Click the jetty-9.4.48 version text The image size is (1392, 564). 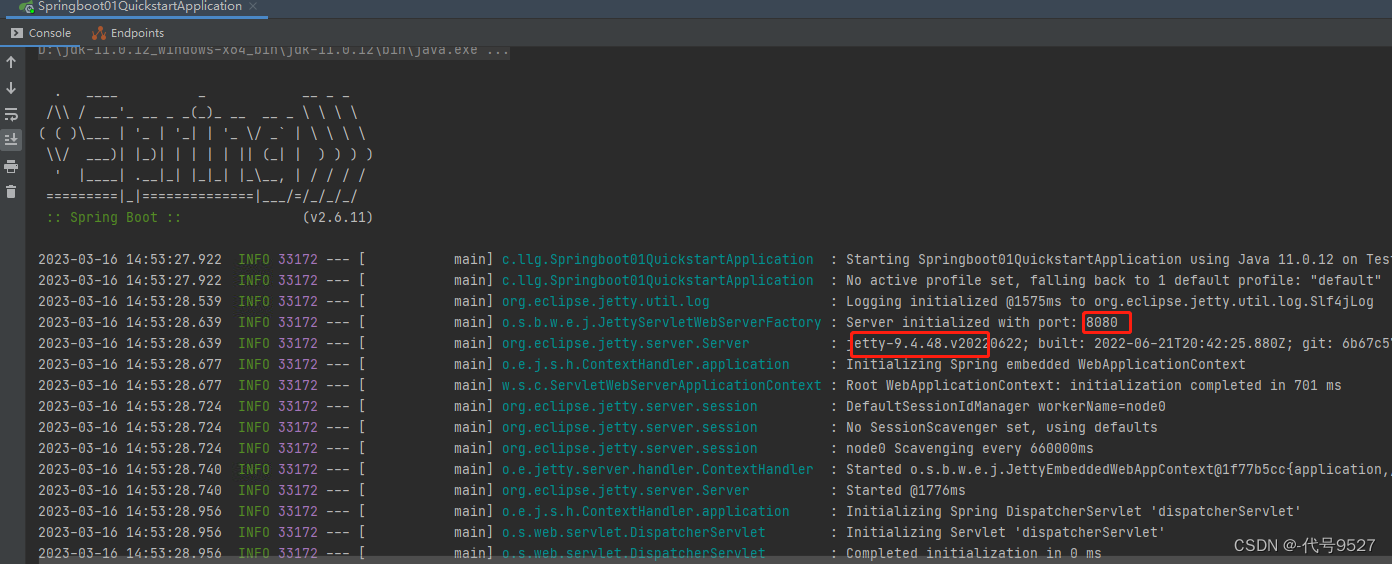pyautogui.click(x=918, y=344)
